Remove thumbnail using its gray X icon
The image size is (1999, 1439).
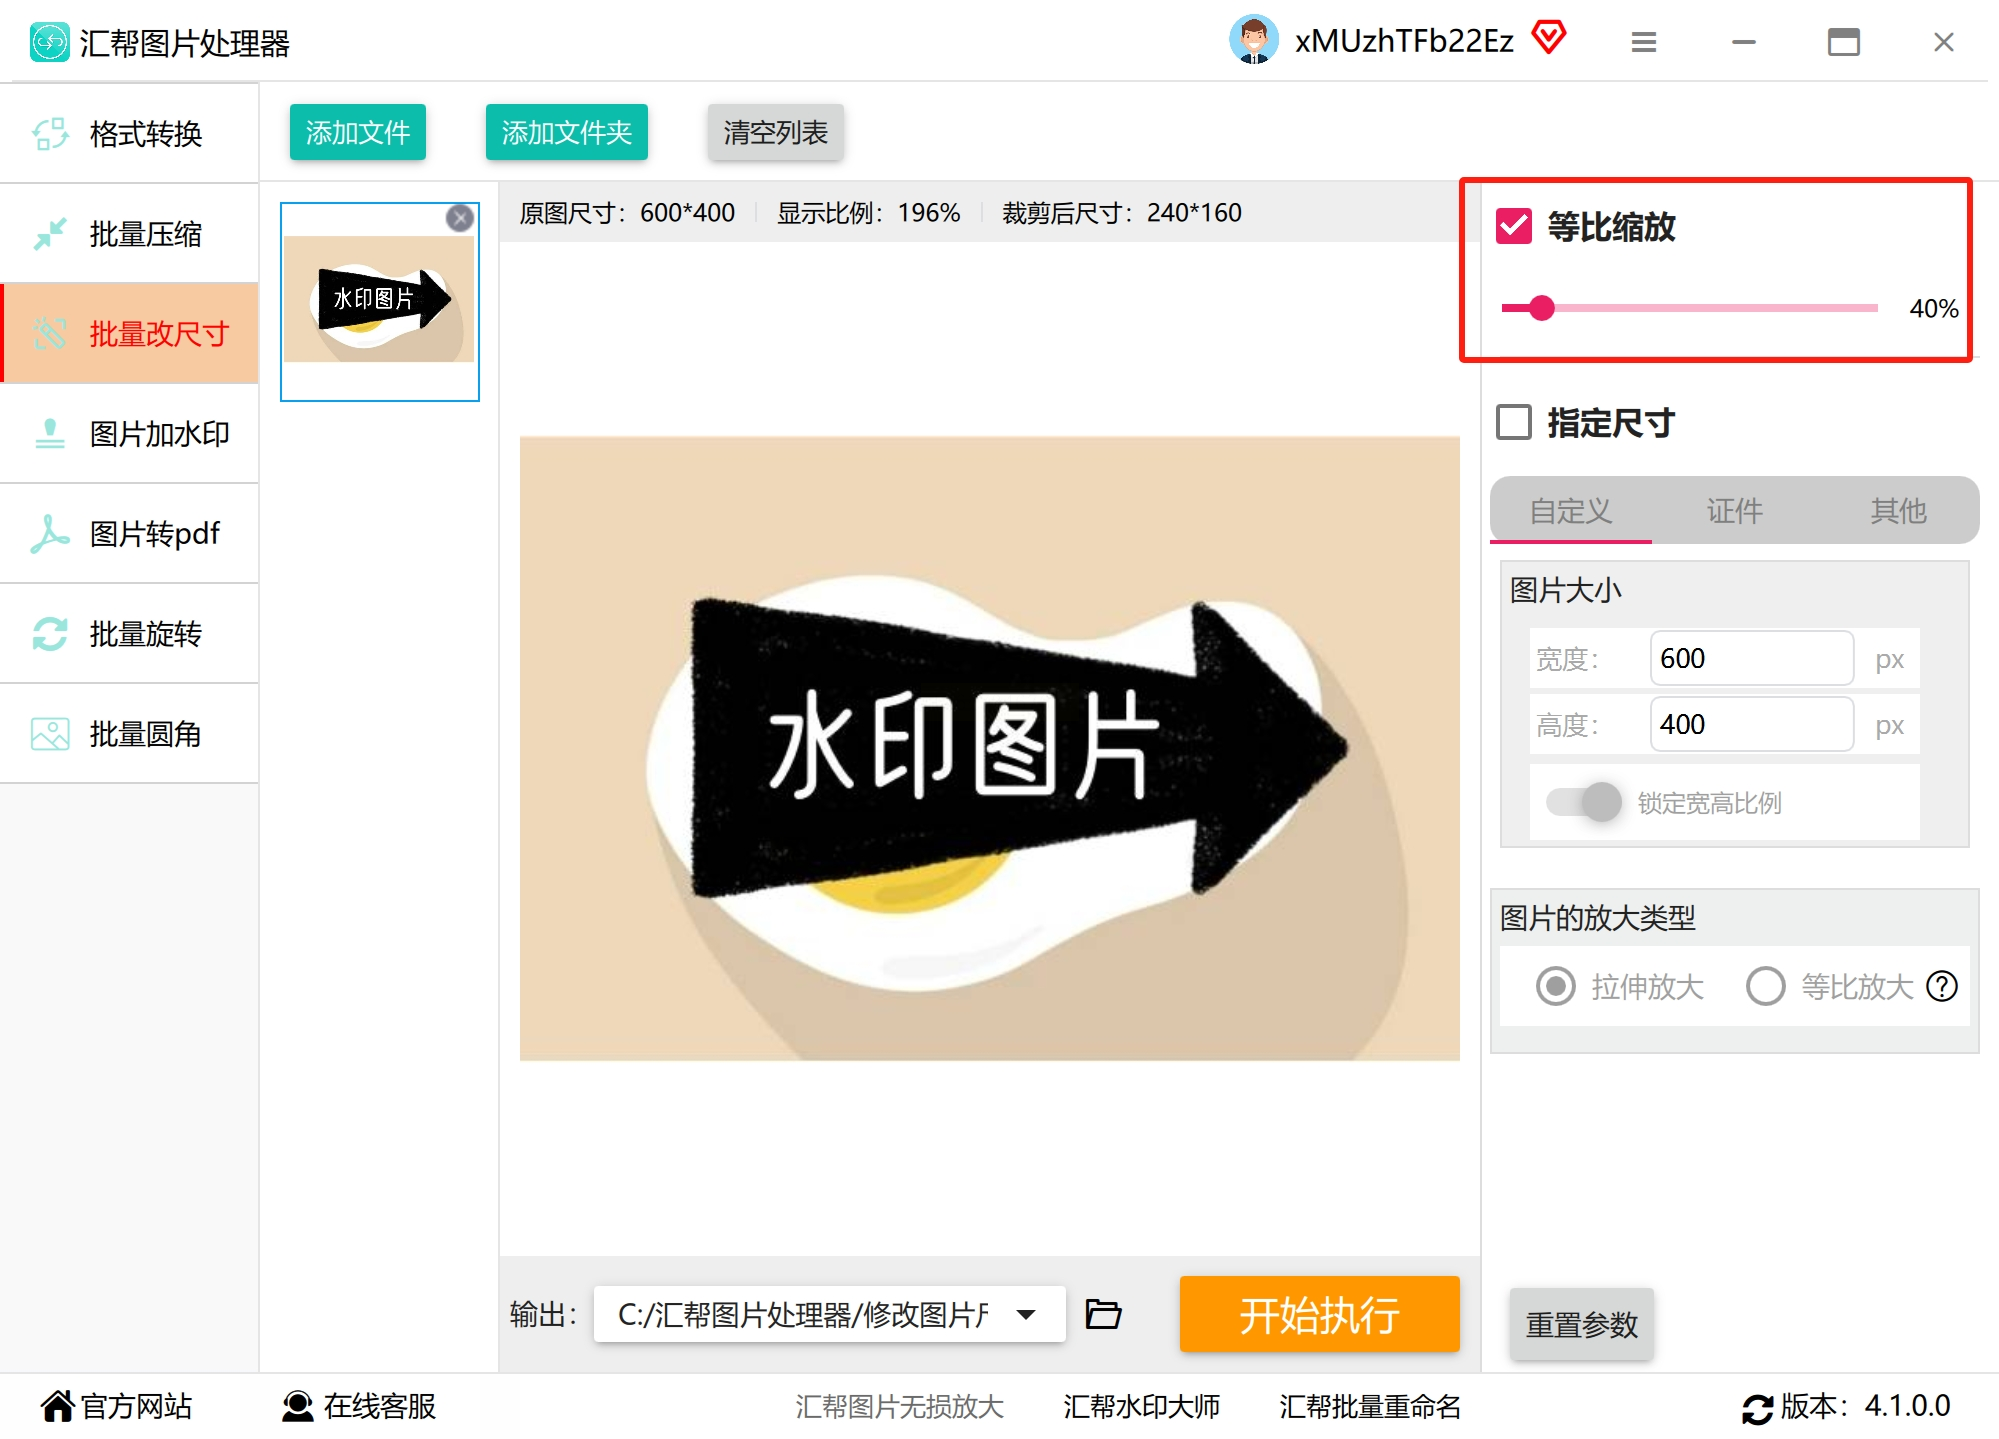460,218
